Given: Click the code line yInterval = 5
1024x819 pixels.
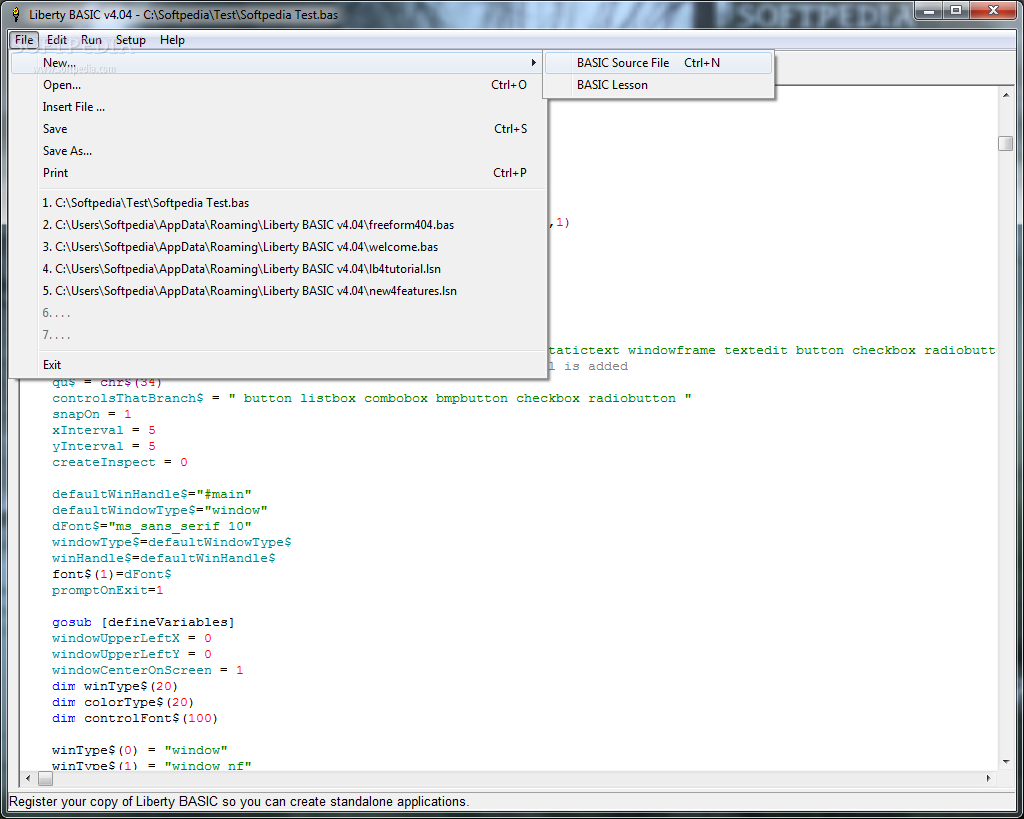Looking at the screenshot, I should (x=104, y=447).
